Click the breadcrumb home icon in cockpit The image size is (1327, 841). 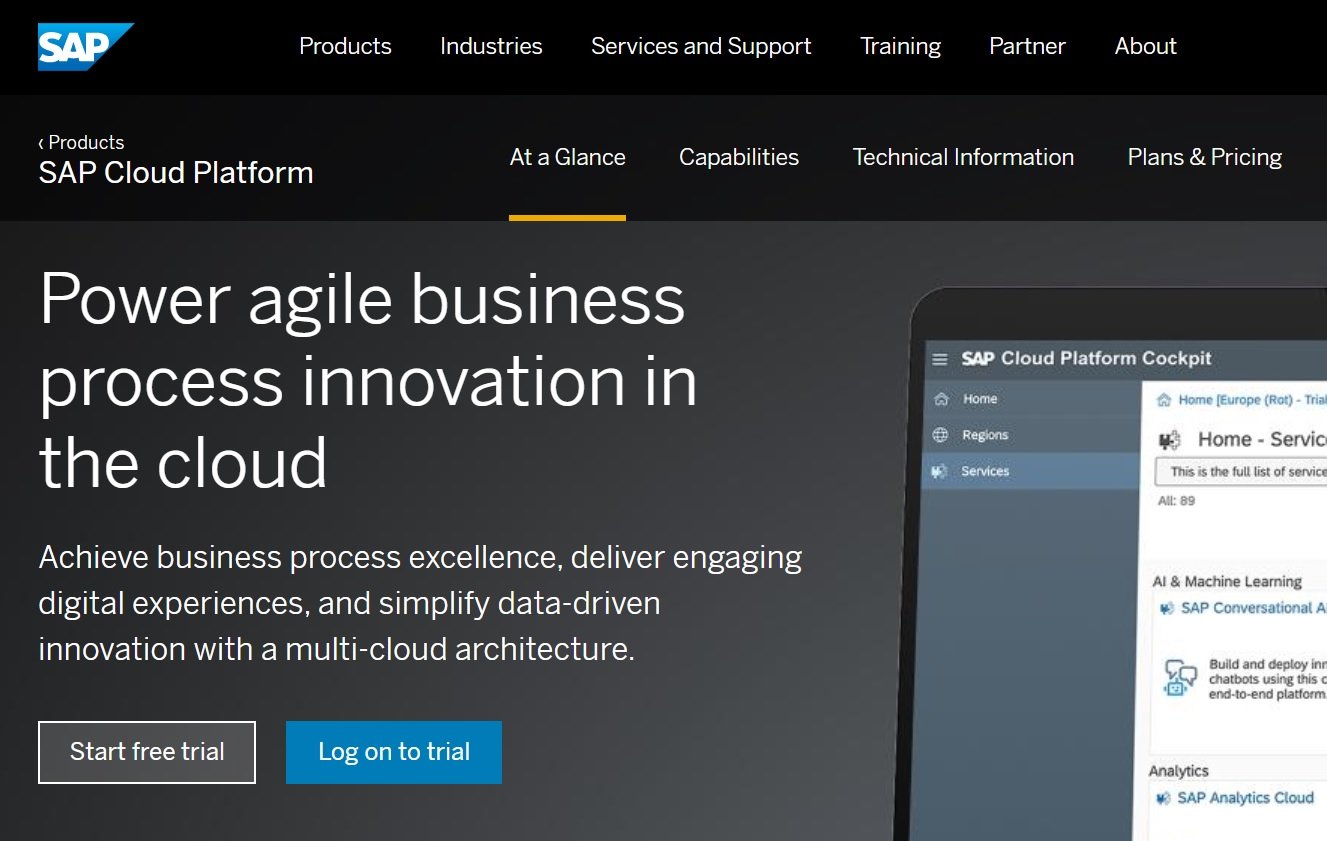pyautogui.click(x=1164, y=400)
